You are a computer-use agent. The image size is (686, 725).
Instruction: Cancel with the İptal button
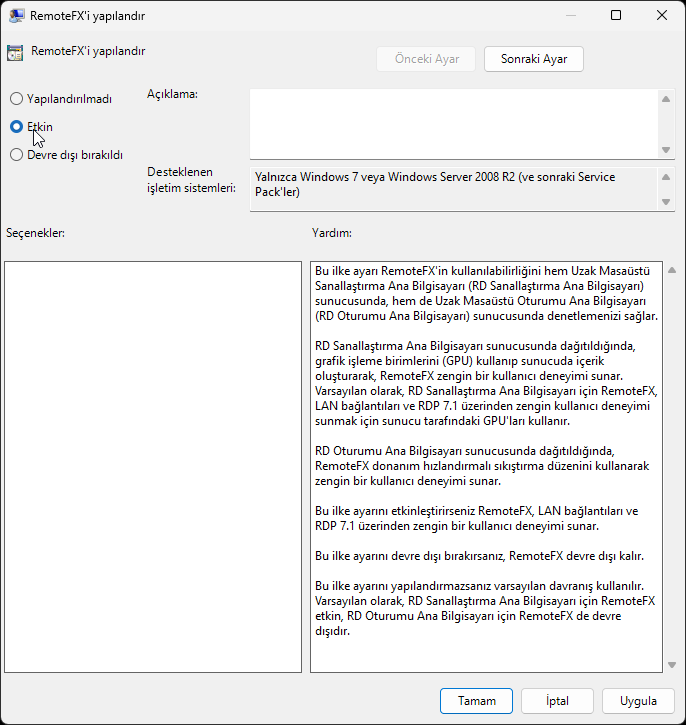tap(557, 701)
